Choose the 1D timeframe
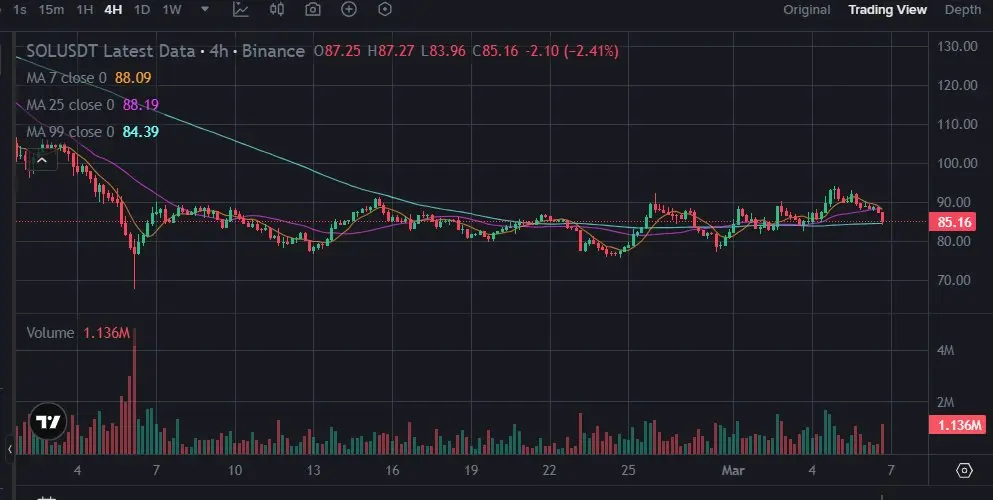993x500 pixels. click(x=142, y=10)
